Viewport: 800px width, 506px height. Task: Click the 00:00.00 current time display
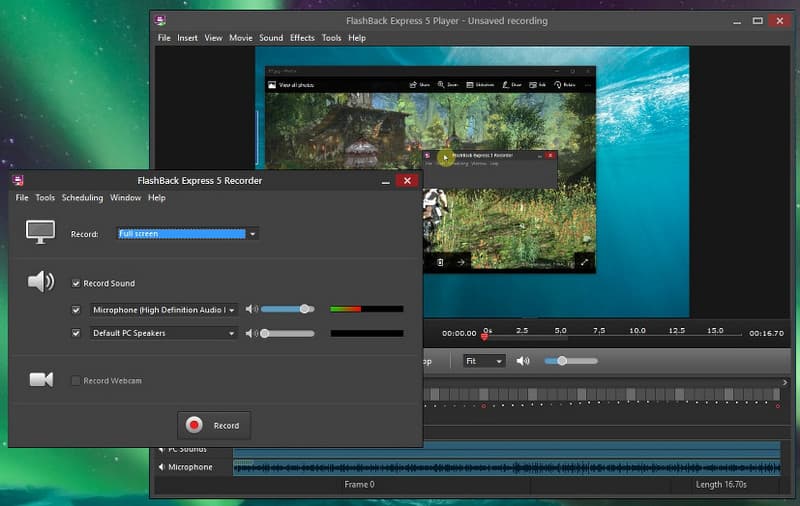(x=459, y=333)
